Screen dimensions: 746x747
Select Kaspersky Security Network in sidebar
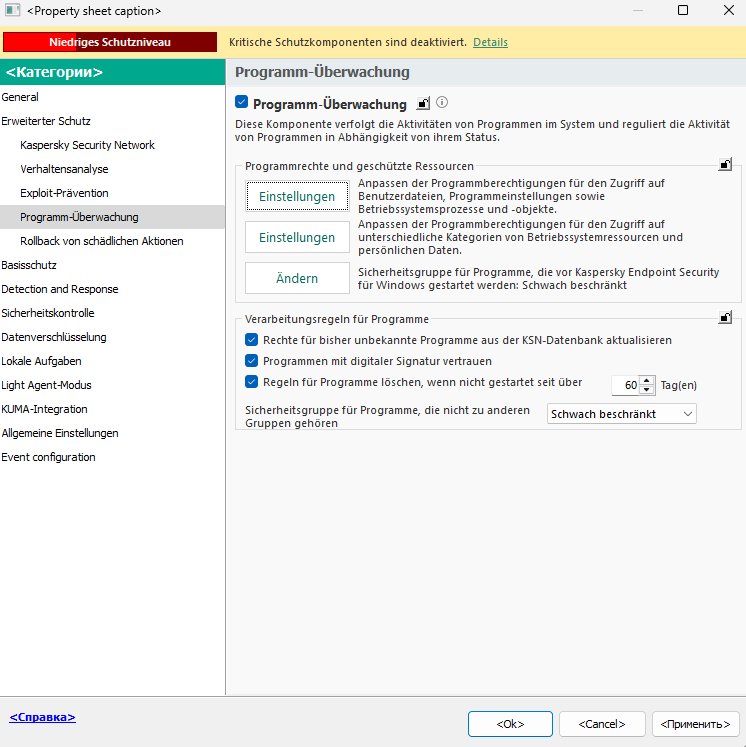tap(87, 145)
